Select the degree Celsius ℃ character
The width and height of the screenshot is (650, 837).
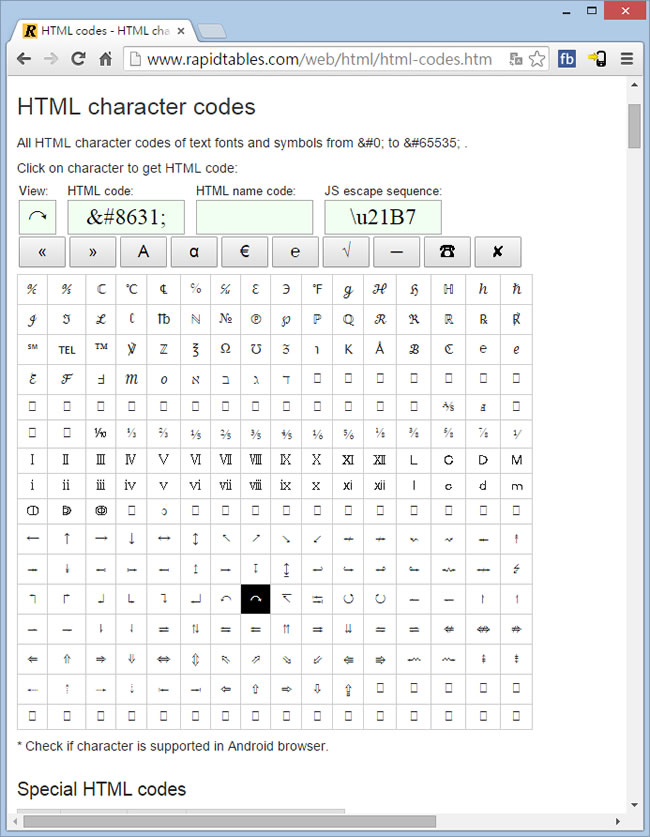tap(131, 289)
